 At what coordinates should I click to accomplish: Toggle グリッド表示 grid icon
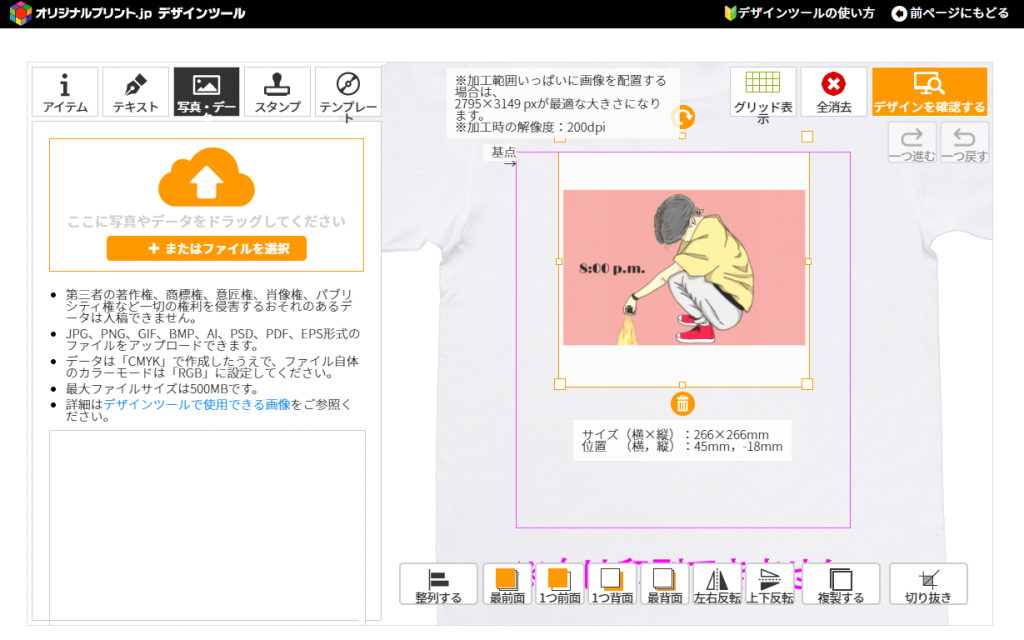point(763,92)
